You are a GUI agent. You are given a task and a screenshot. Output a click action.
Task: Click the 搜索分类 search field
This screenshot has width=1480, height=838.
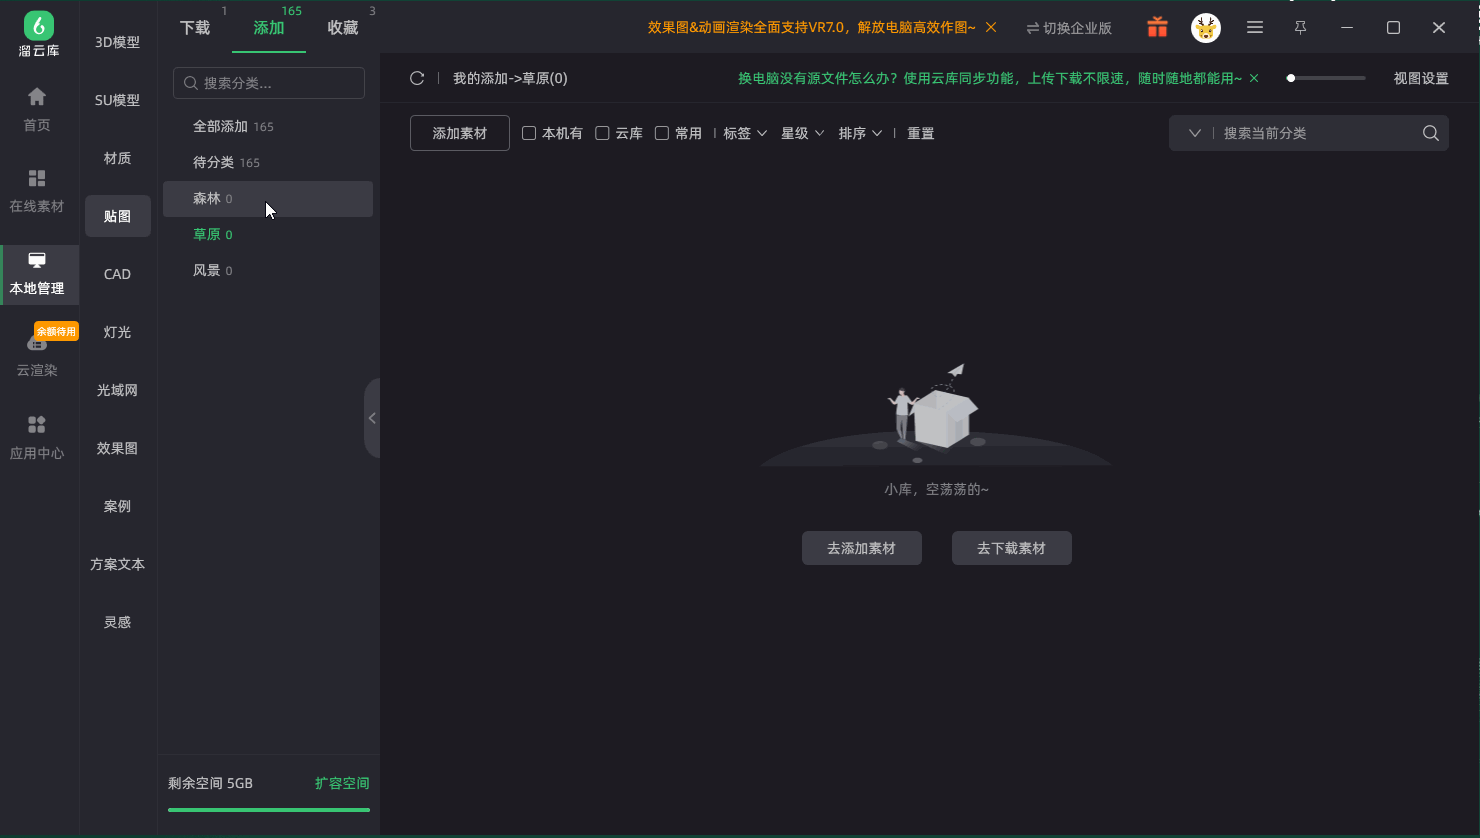pos(269,83)
